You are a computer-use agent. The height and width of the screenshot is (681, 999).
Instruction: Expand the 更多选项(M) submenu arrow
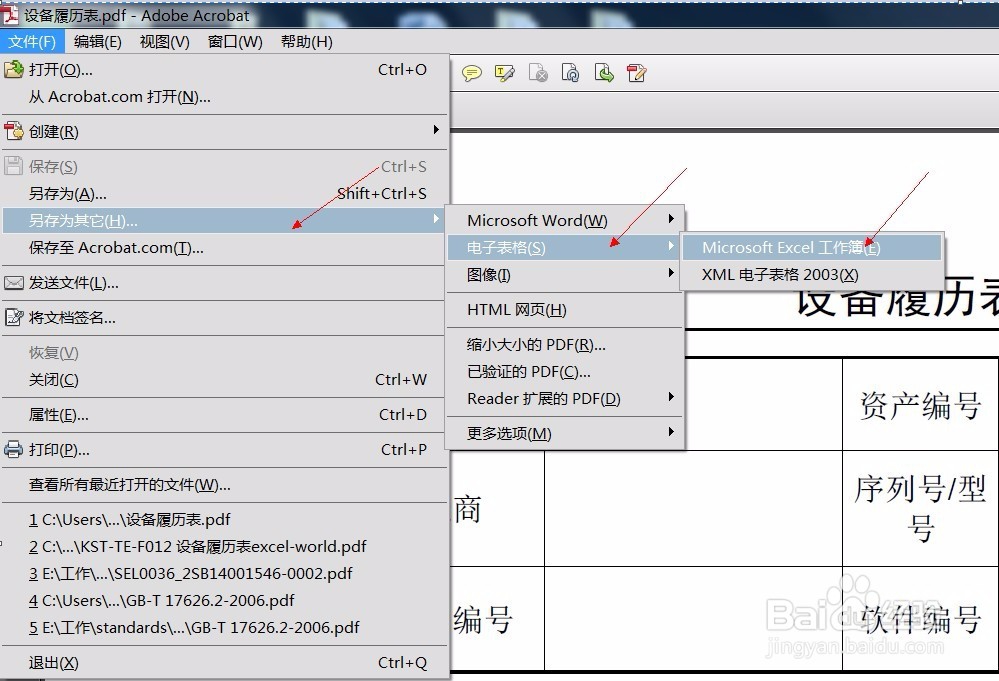671,431
